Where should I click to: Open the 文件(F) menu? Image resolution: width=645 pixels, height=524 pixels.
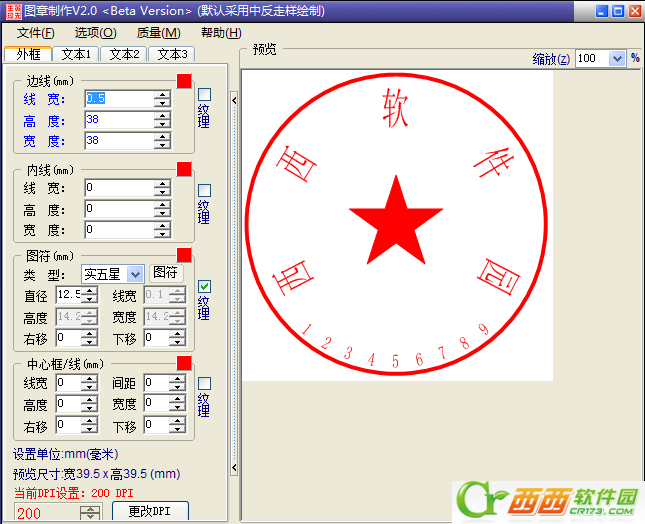tap(35, 33)
